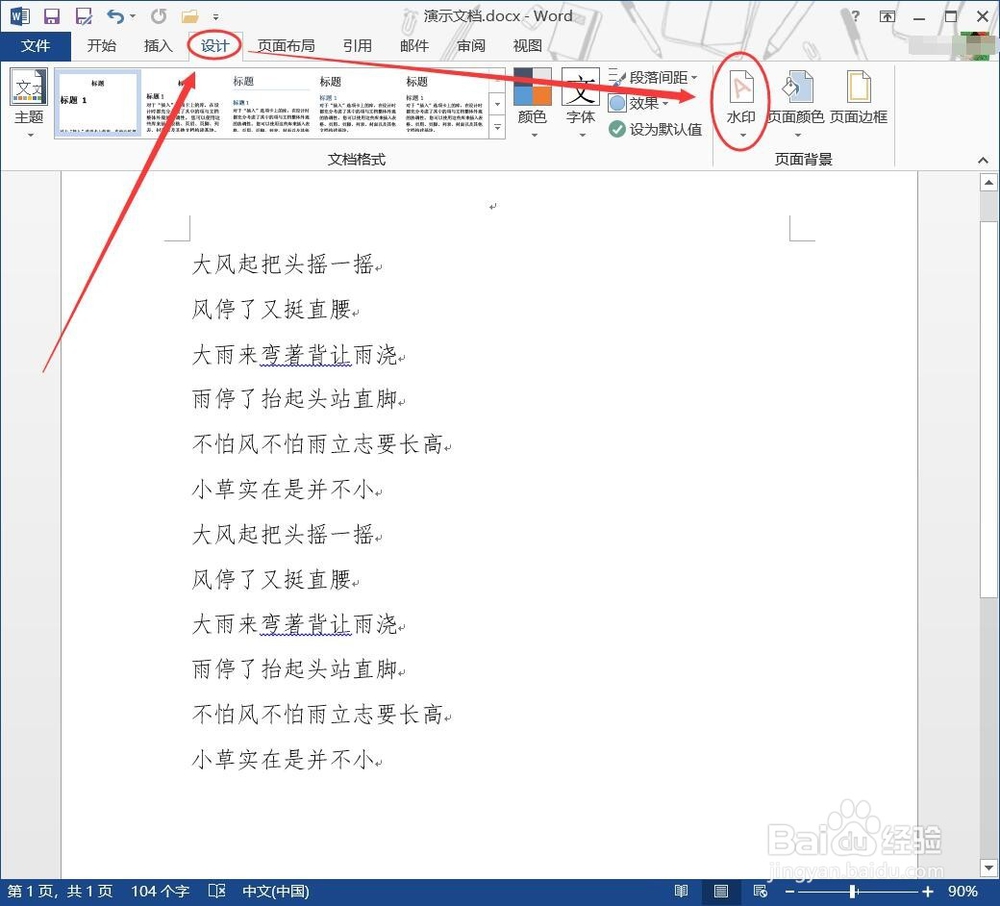Zoom in with the plus button
The image size is (1000, 906).
tap(928, 891)
